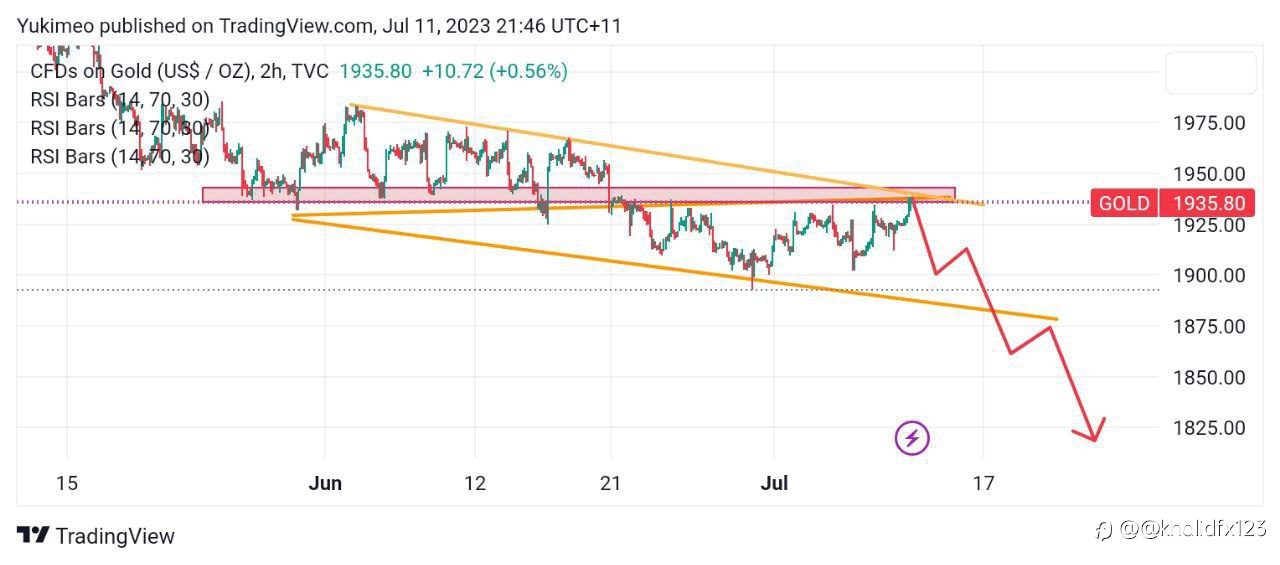Image resolution: width=1280 pixels, height=565 pixels.
Task: Click the purple lightning event icon
Action: point(911,437)
